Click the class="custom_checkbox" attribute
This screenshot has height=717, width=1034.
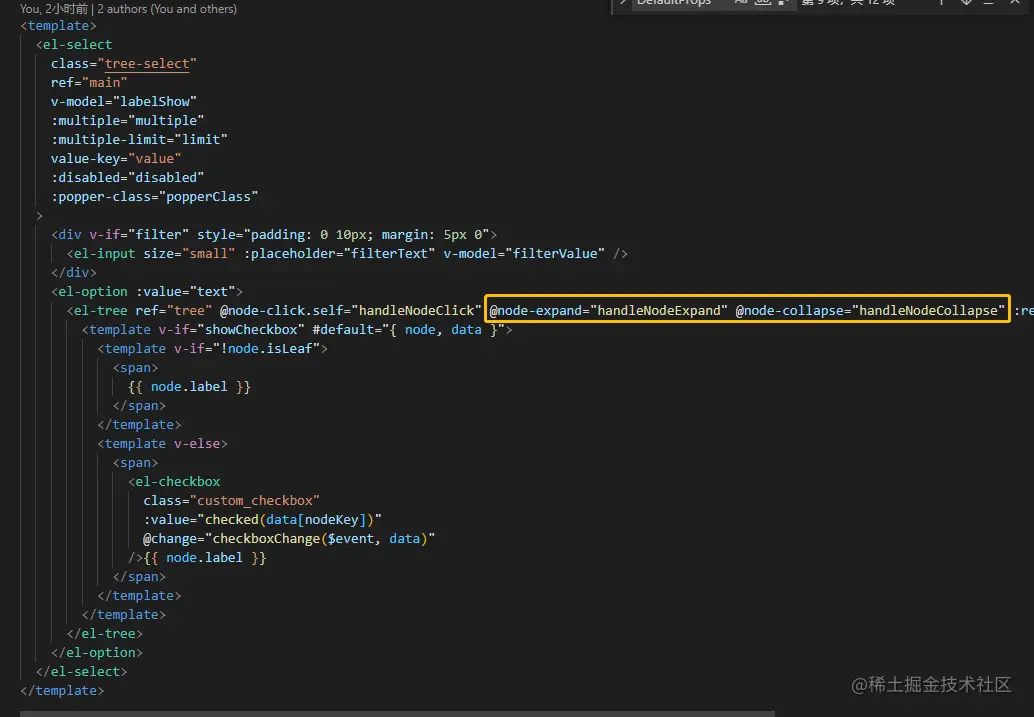[231, 501]
